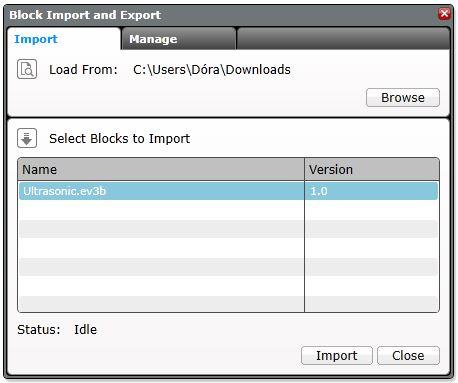Select the Ultrasonic.ev3b block row
Image resolution: width=458 pixels, height=383 pixels.
click(228, 191)
